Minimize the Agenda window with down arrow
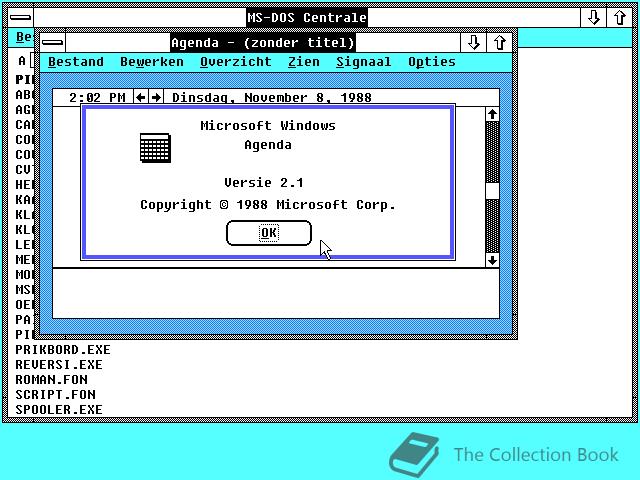 473,42
